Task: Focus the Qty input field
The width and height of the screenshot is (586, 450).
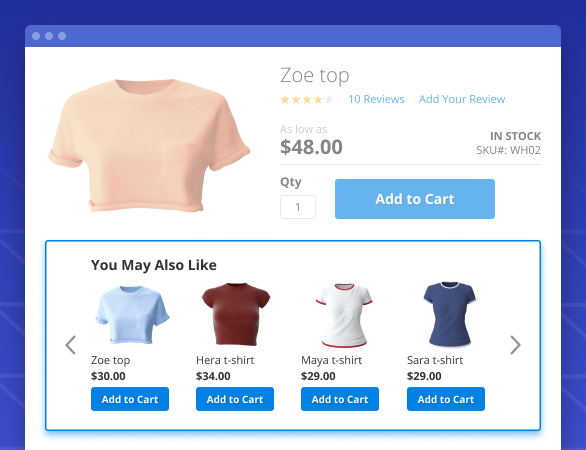Action: [298, 207]
